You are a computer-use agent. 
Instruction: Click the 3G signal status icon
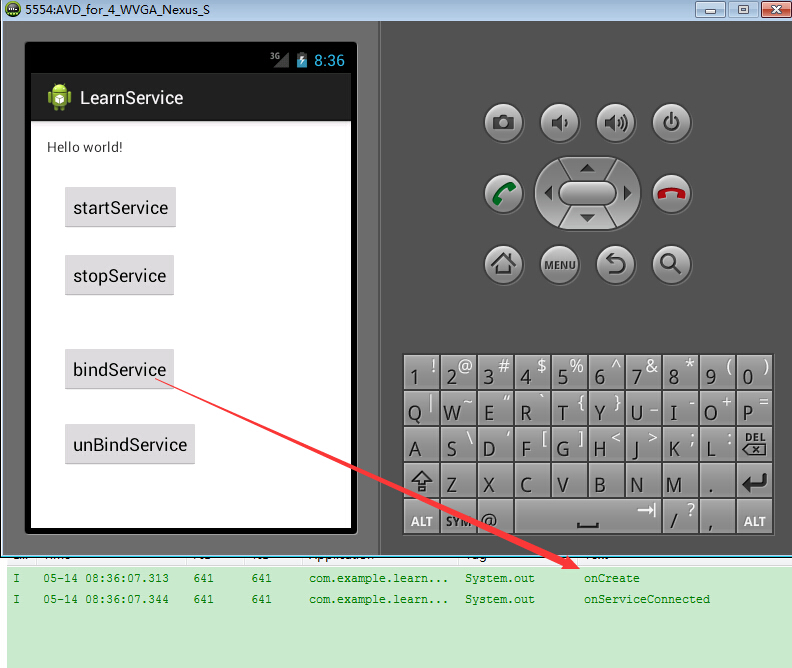tap(279, 59)
